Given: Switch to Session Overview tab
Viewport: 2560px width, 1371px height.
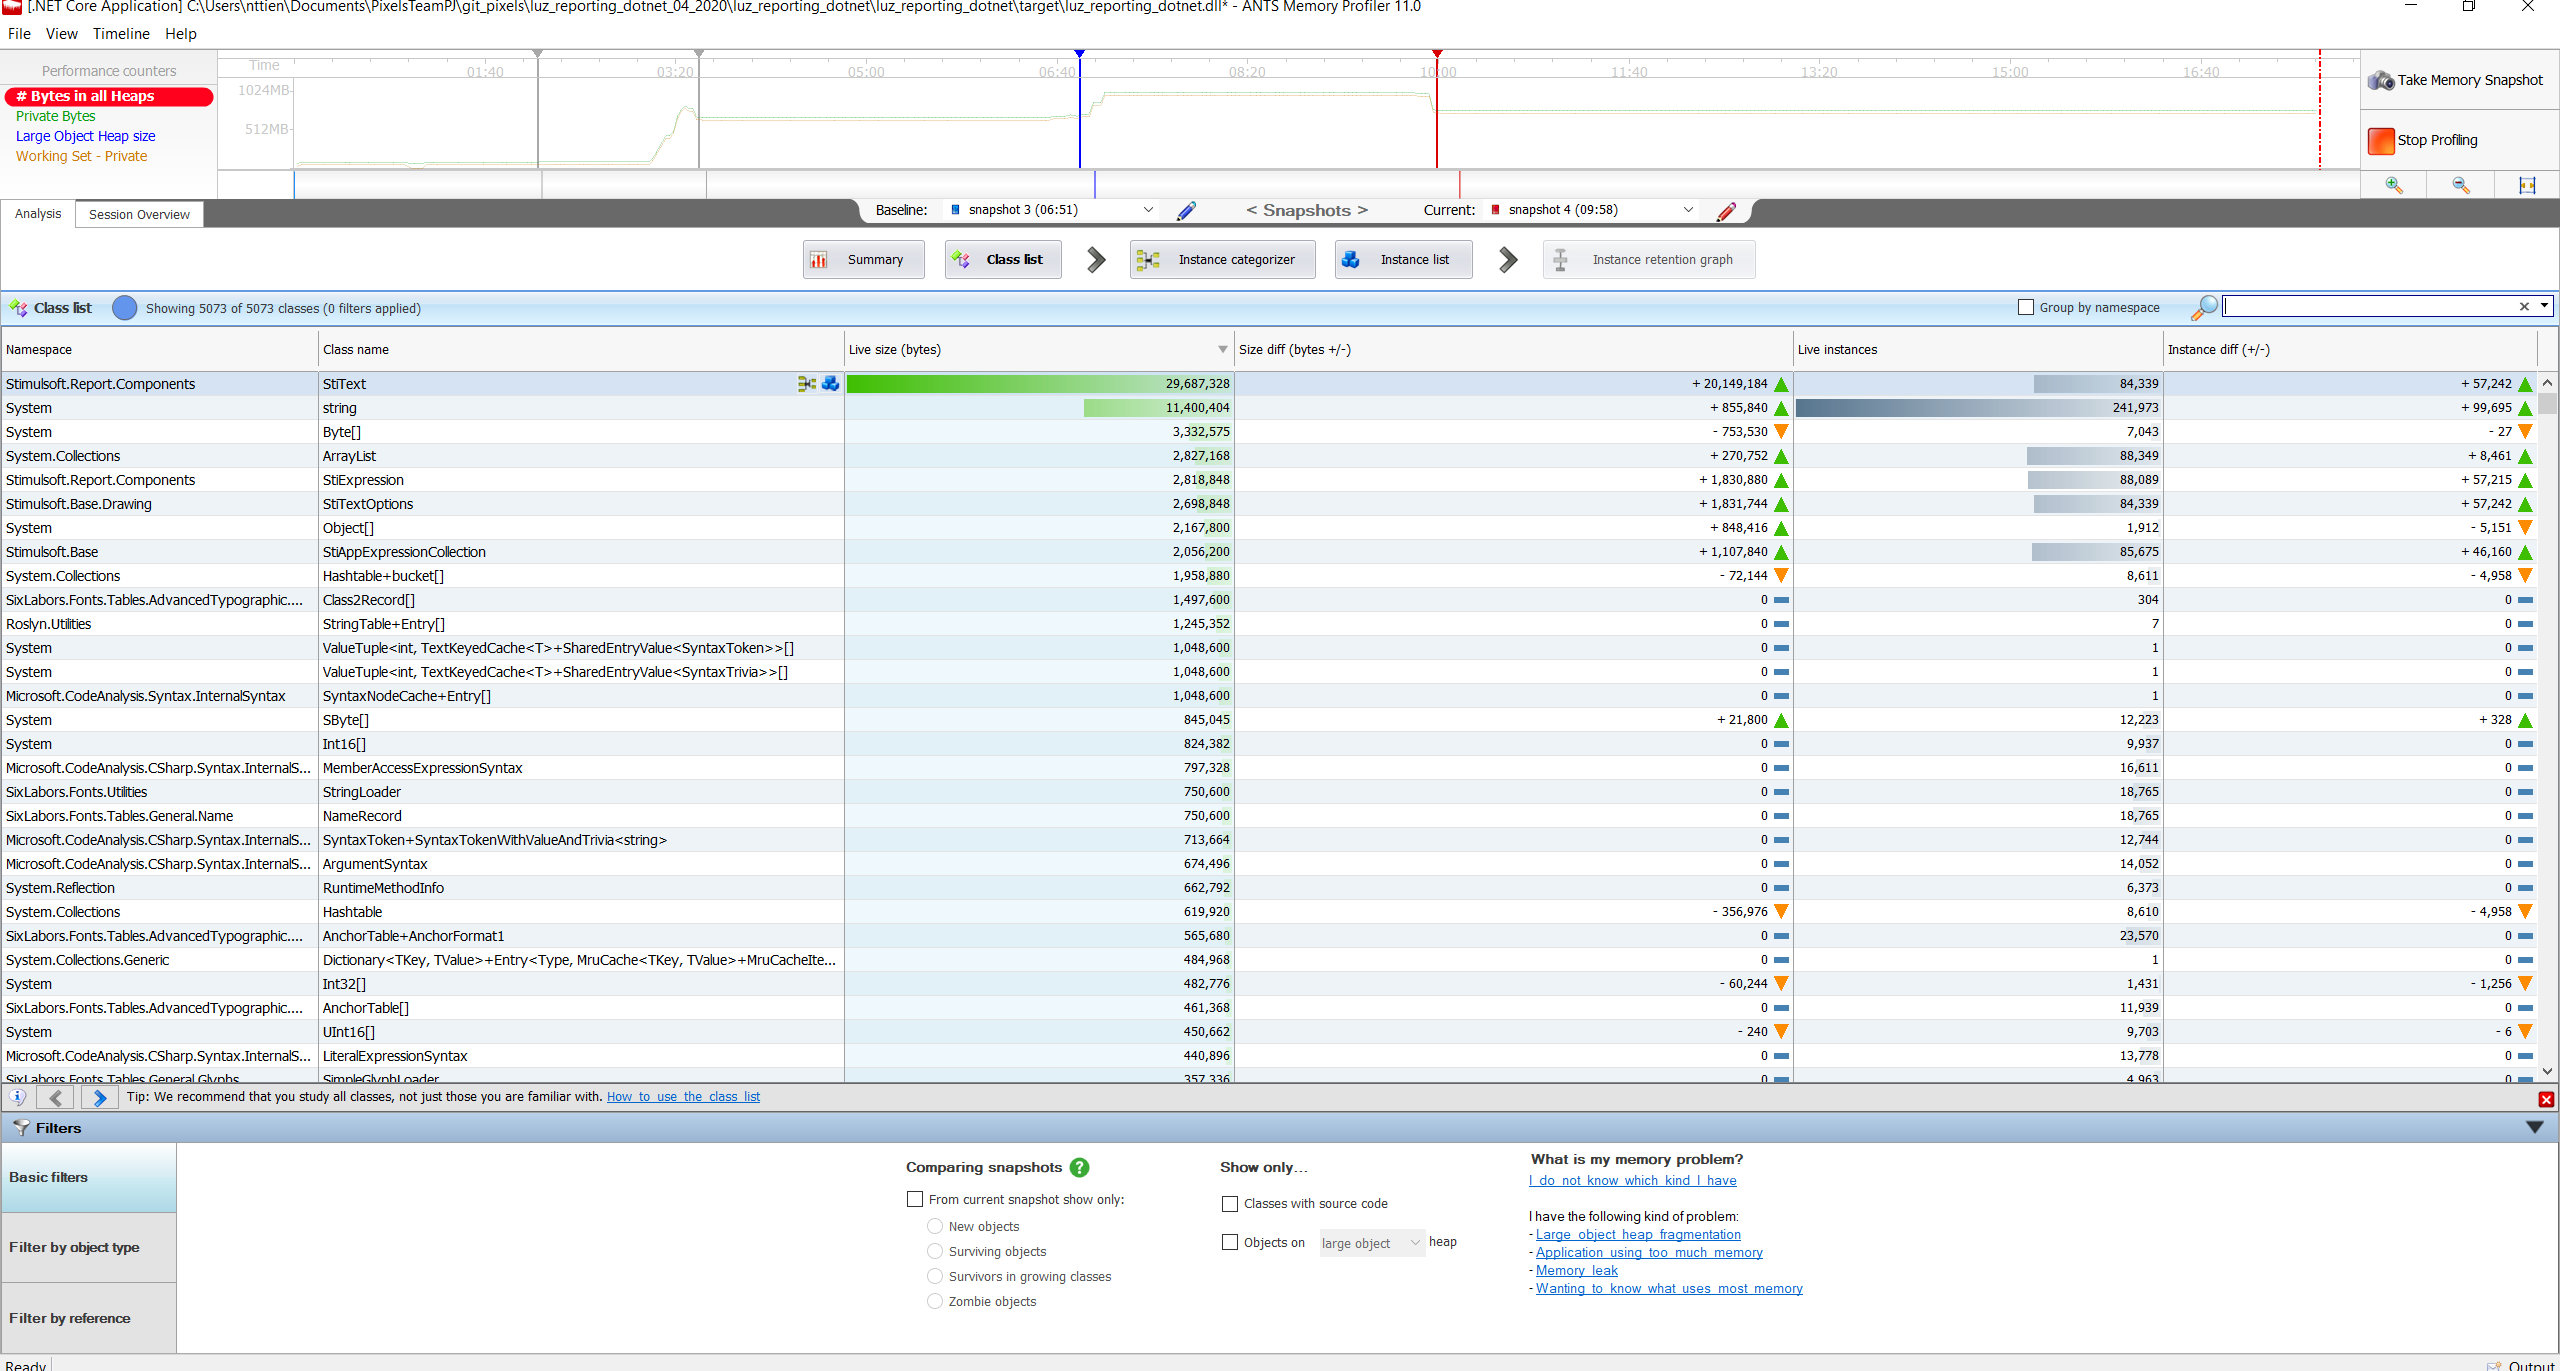Looking at the screenshot, I should tap(139, 215).
